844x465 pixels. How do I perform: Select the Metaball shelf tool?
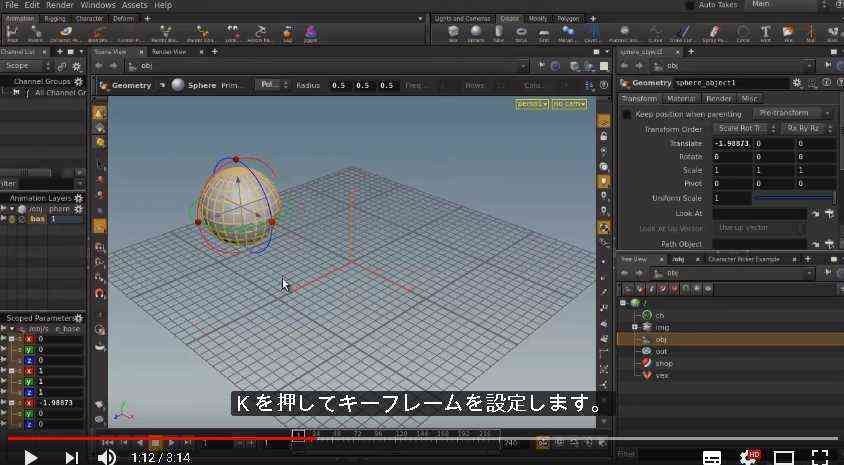pyautogui.click(x=567, y=33)
